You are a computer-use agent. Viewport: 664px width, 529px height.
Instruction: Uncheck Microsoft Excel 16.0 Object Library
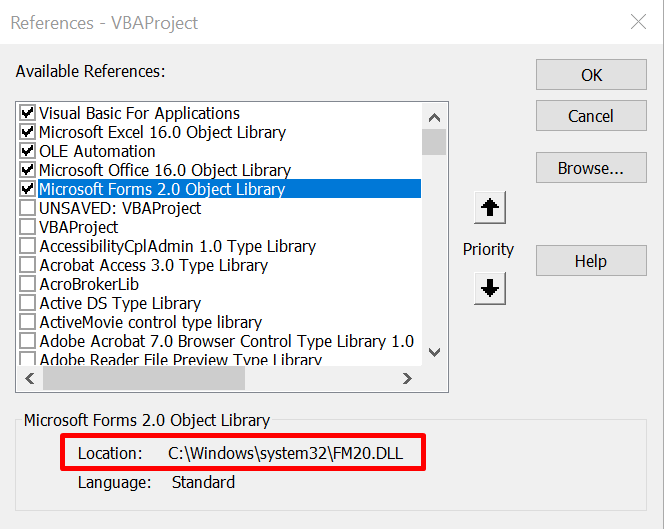[x=28, y=132]
